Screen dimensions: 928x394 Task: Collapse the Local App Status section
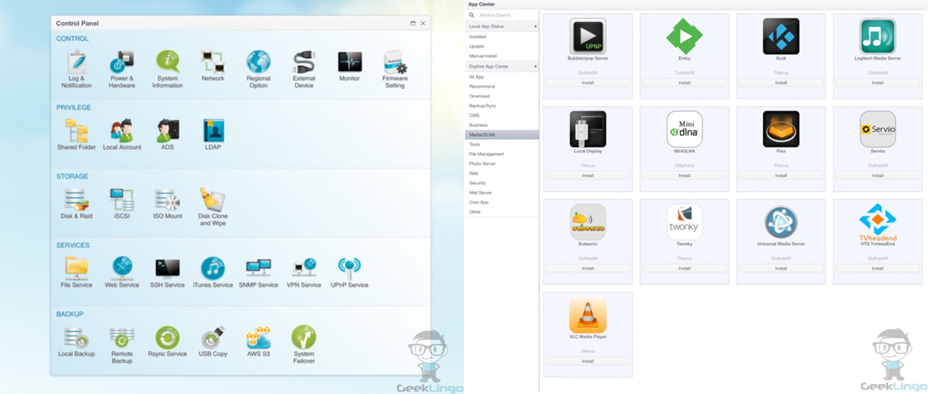535,27
